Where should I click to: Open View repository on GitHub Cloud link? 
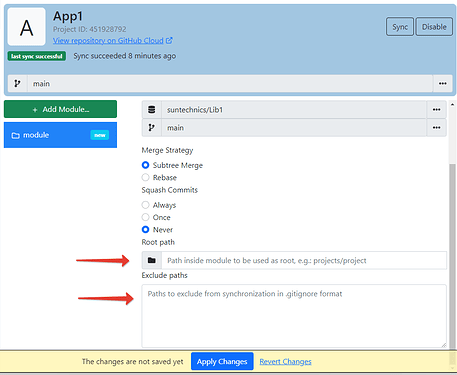pos(108,41)
